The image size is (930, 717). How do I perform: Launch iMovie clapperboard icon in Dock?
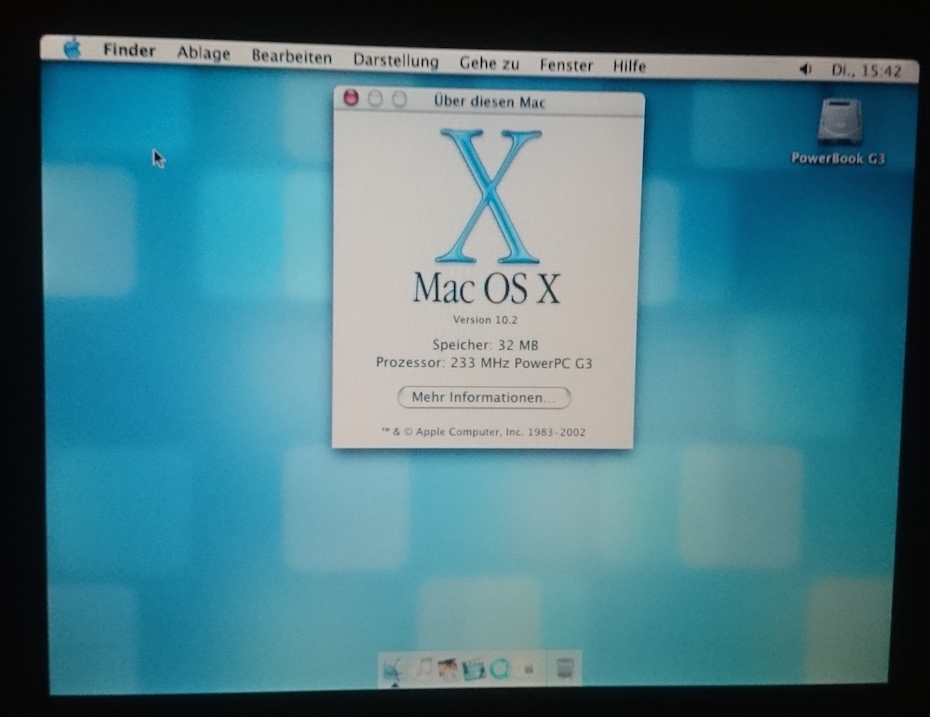pos(474,670)
